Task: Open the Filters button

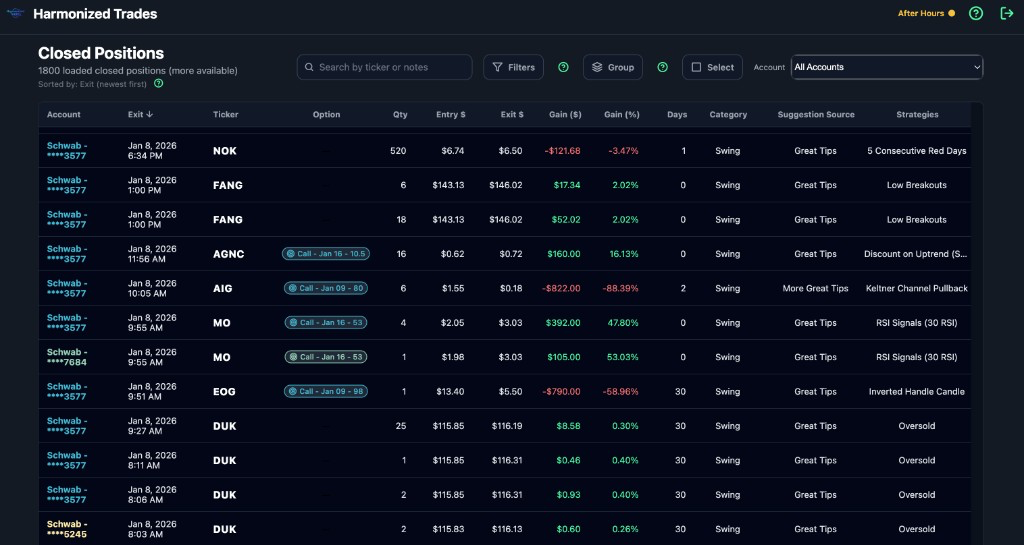Action: [x=513, y=67]
